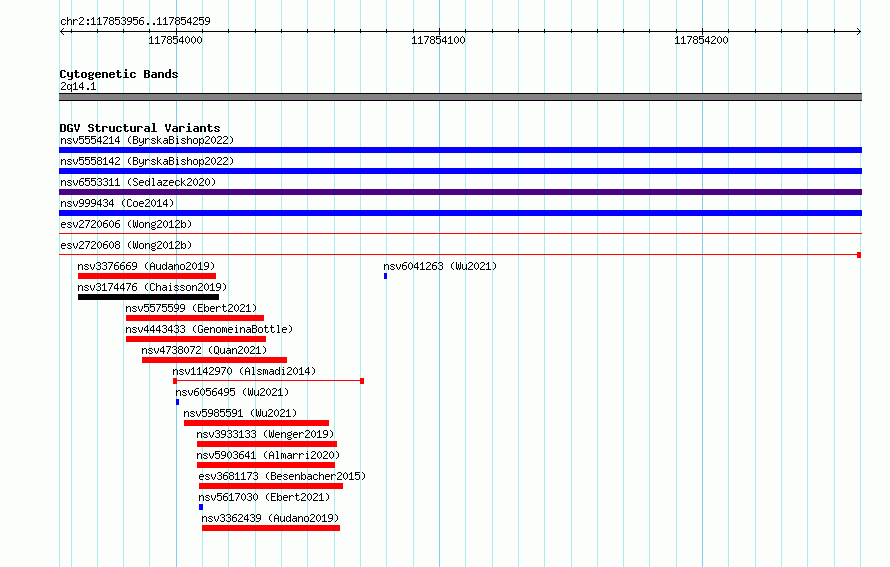The width and height of the screenshot is (890, 567).
Task: Select nsv5903641 (Almarri2020) label
Action: pos(268,455)
